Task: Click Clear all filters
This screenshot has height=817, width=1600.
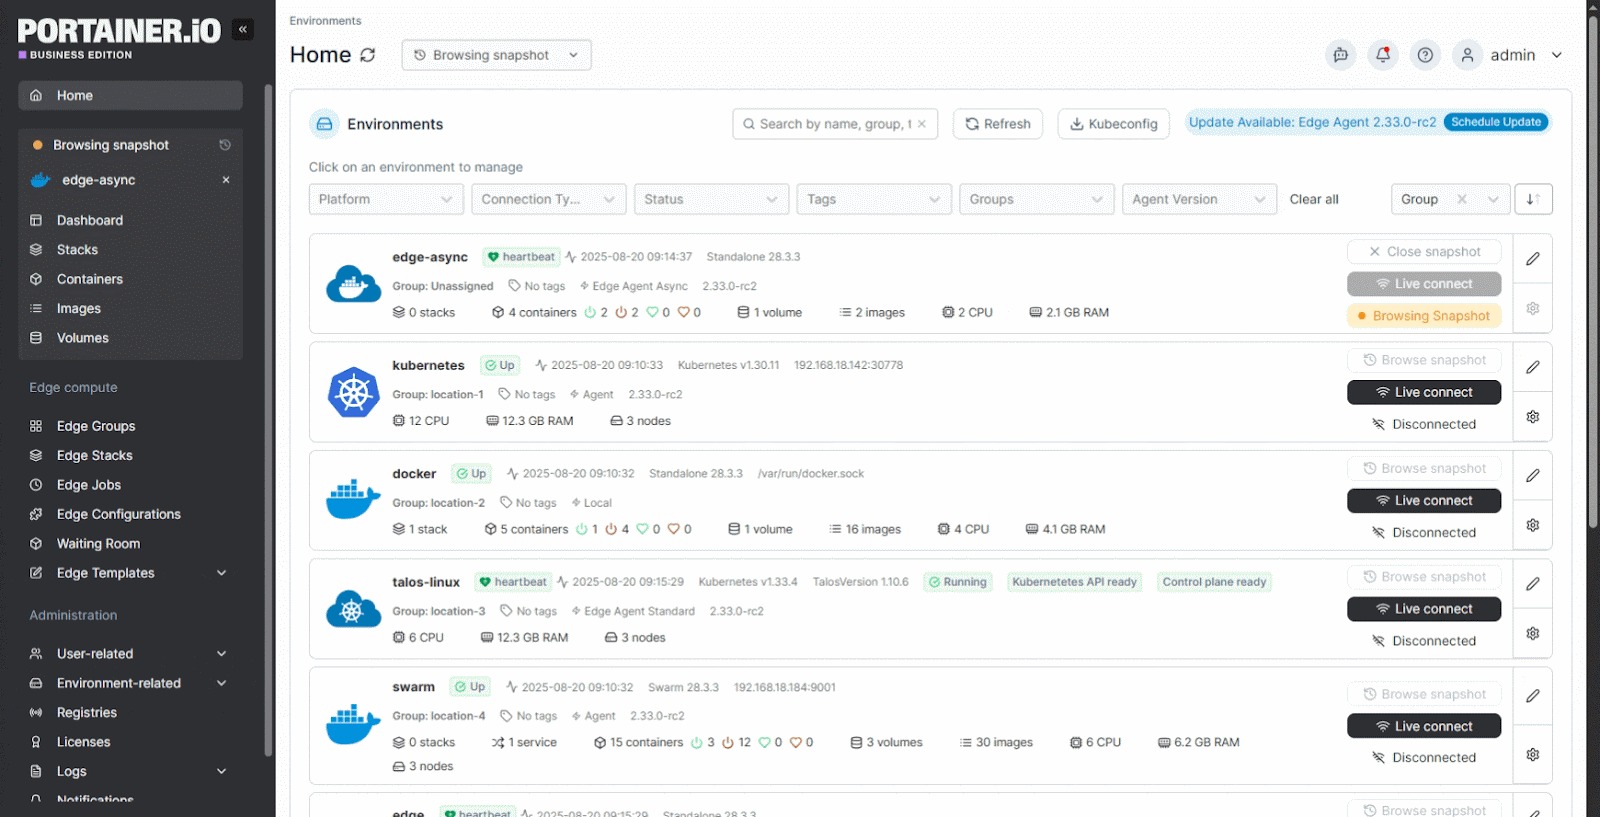Action: click(1314, 199)
